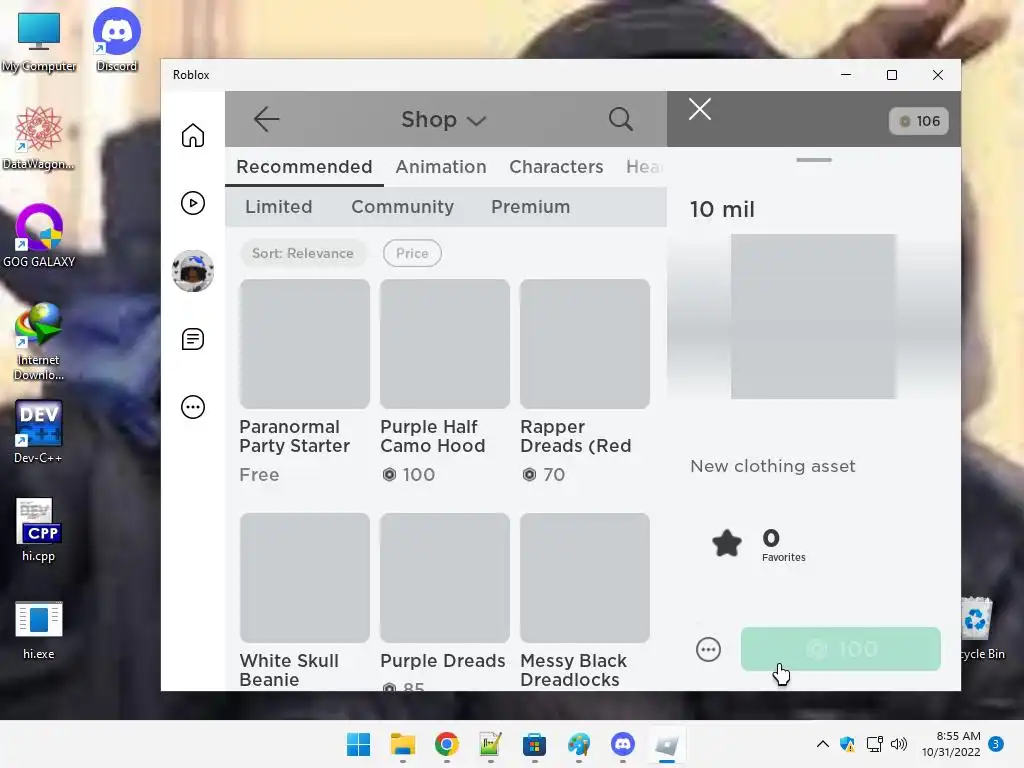Open the GOG GALAXY desktop shortcut

(x=39, y=236)
